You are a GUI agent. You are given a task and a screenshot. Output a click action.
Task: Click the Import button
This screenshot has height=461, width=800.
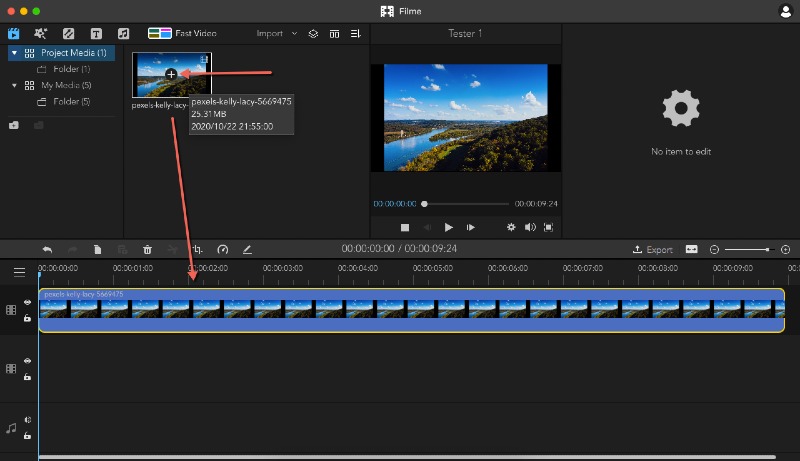[x=269, y=33]
